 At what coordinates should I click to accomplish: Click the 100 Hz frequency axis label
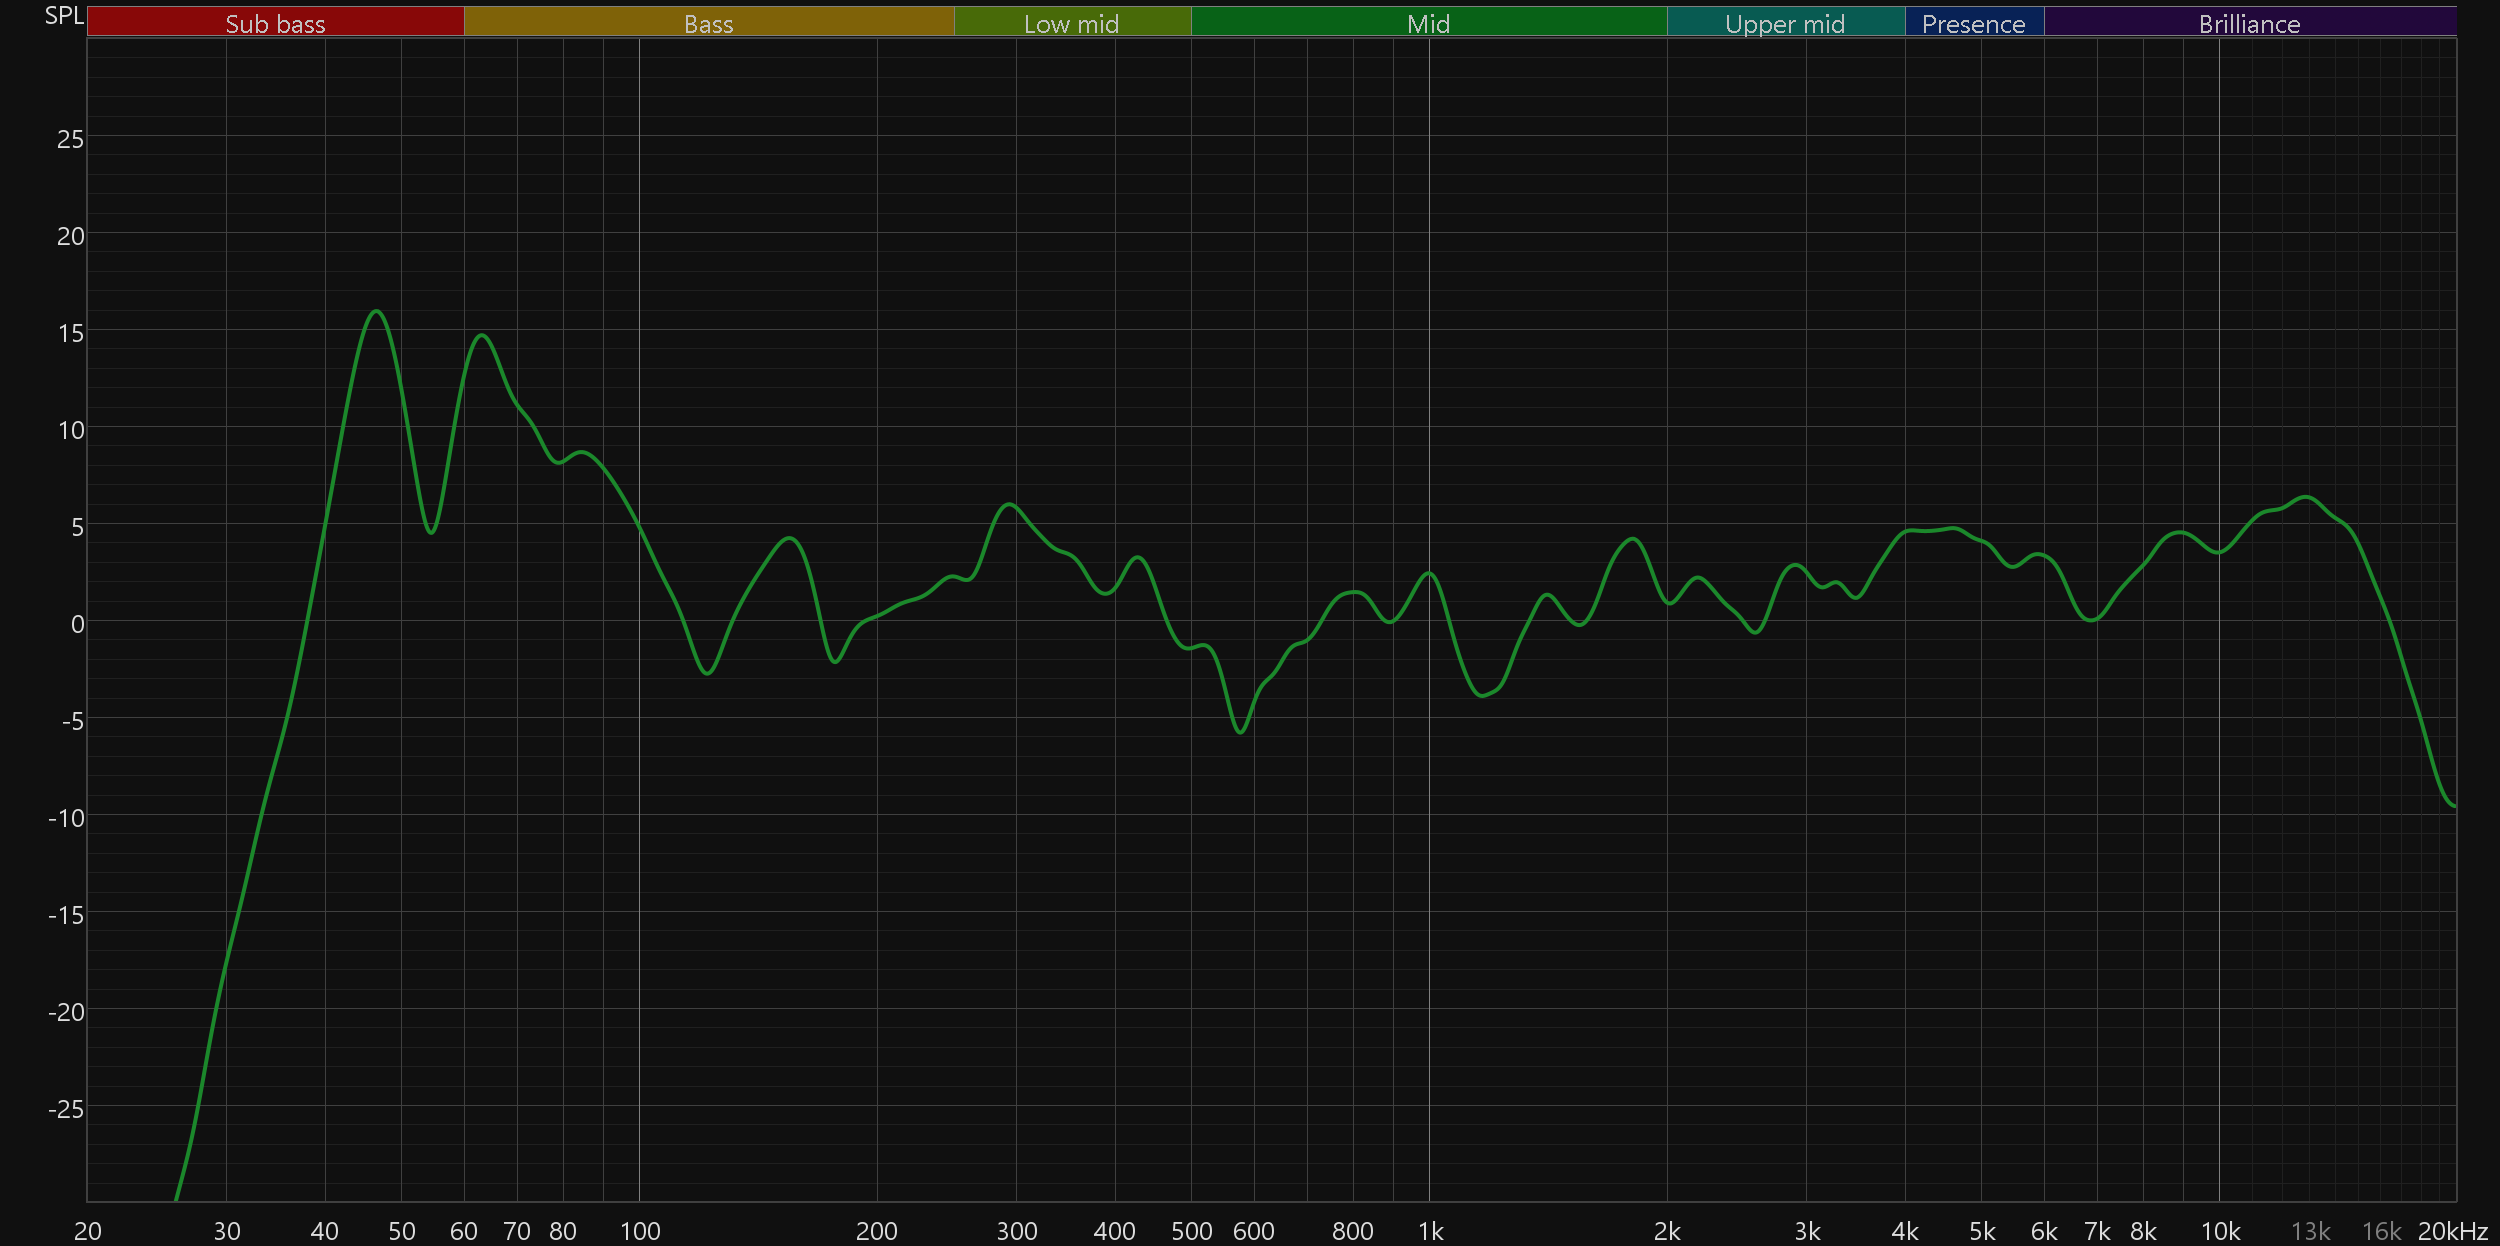[640, 1231]
